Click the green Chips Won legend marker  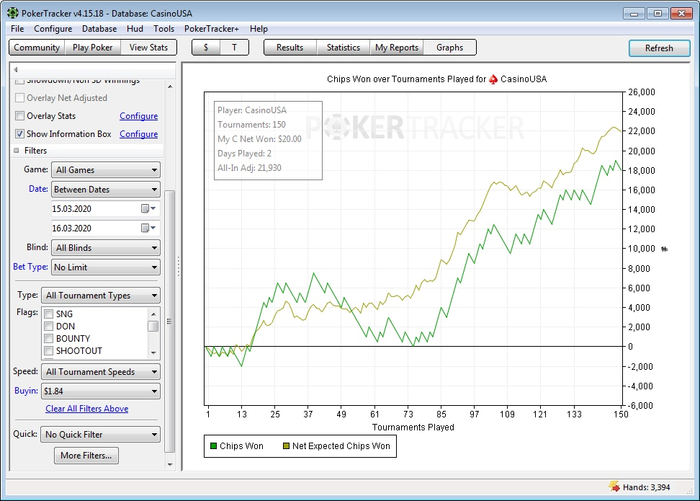point(211,446)
